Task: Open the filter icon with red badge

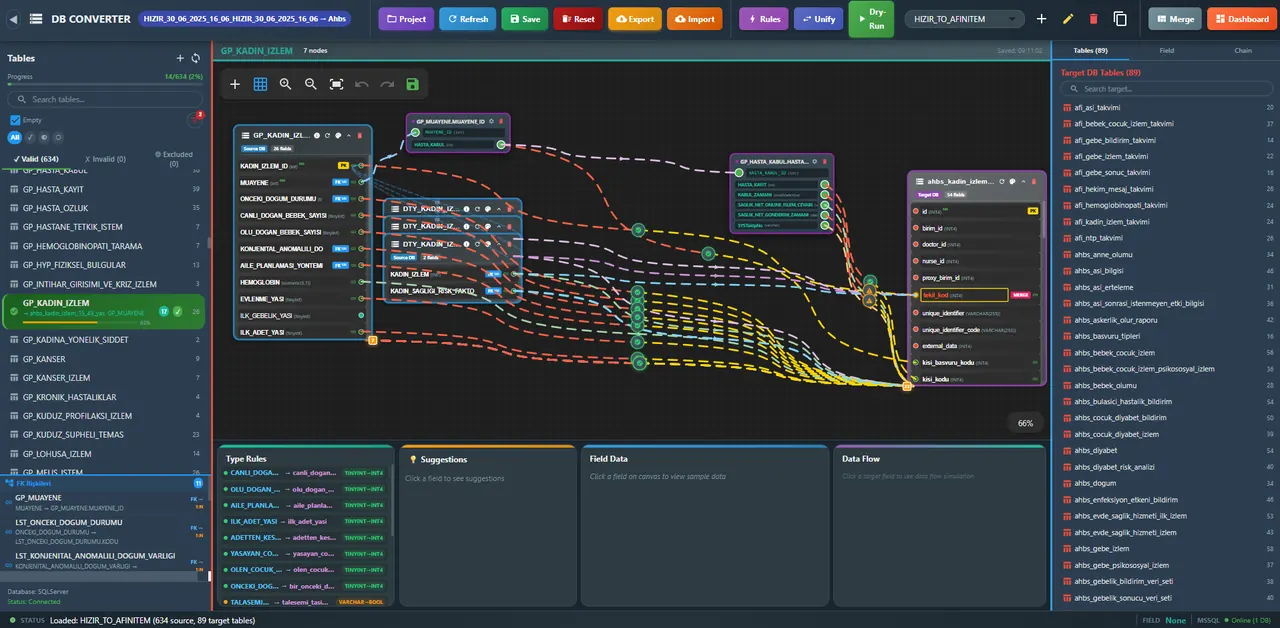Action: point(196,120)
